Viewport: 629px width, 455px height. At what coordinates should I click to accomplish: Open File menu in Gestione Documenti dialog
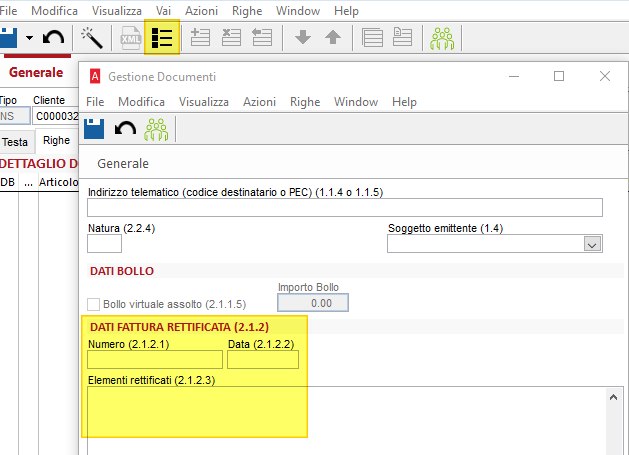95,102
